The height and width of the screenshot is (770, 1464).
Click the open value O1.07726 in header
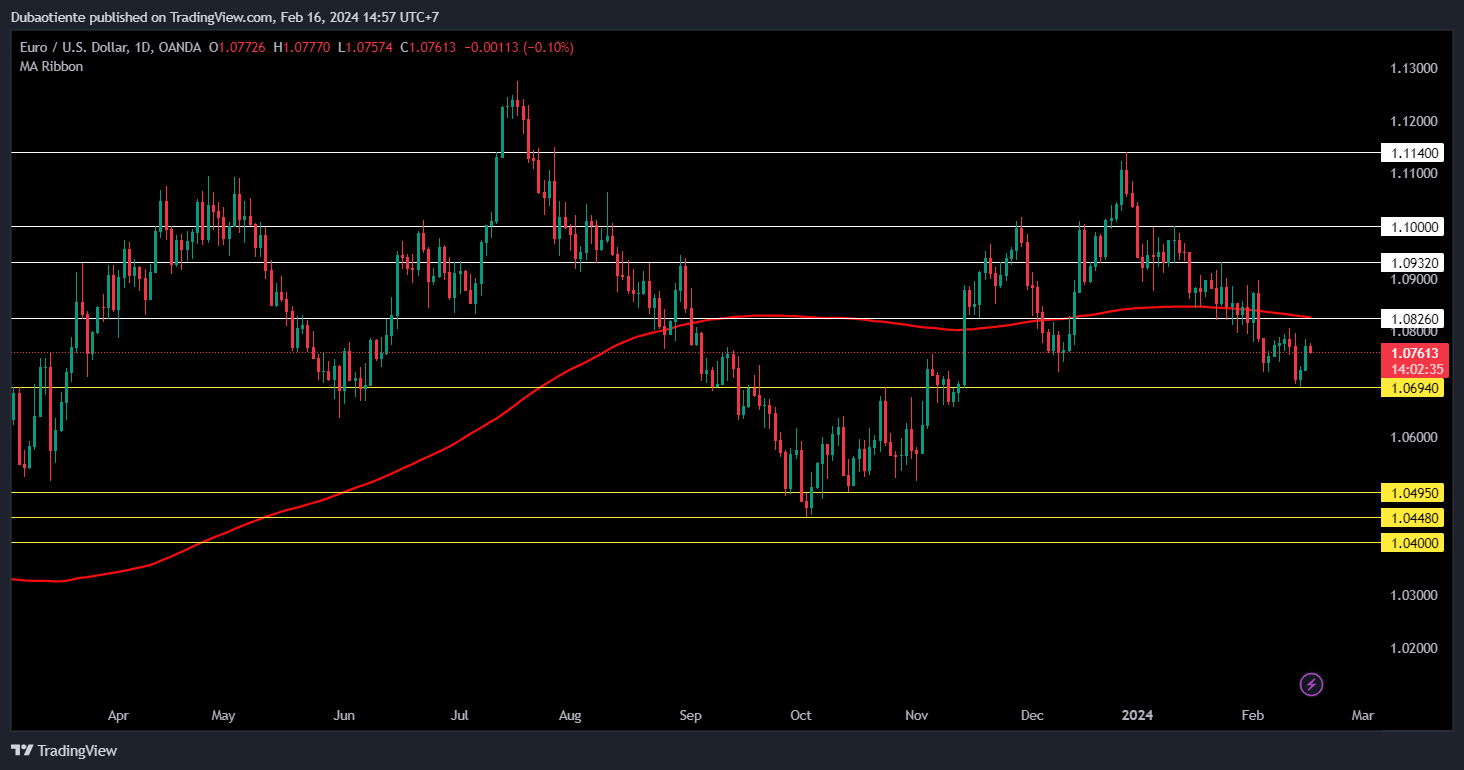237,47
